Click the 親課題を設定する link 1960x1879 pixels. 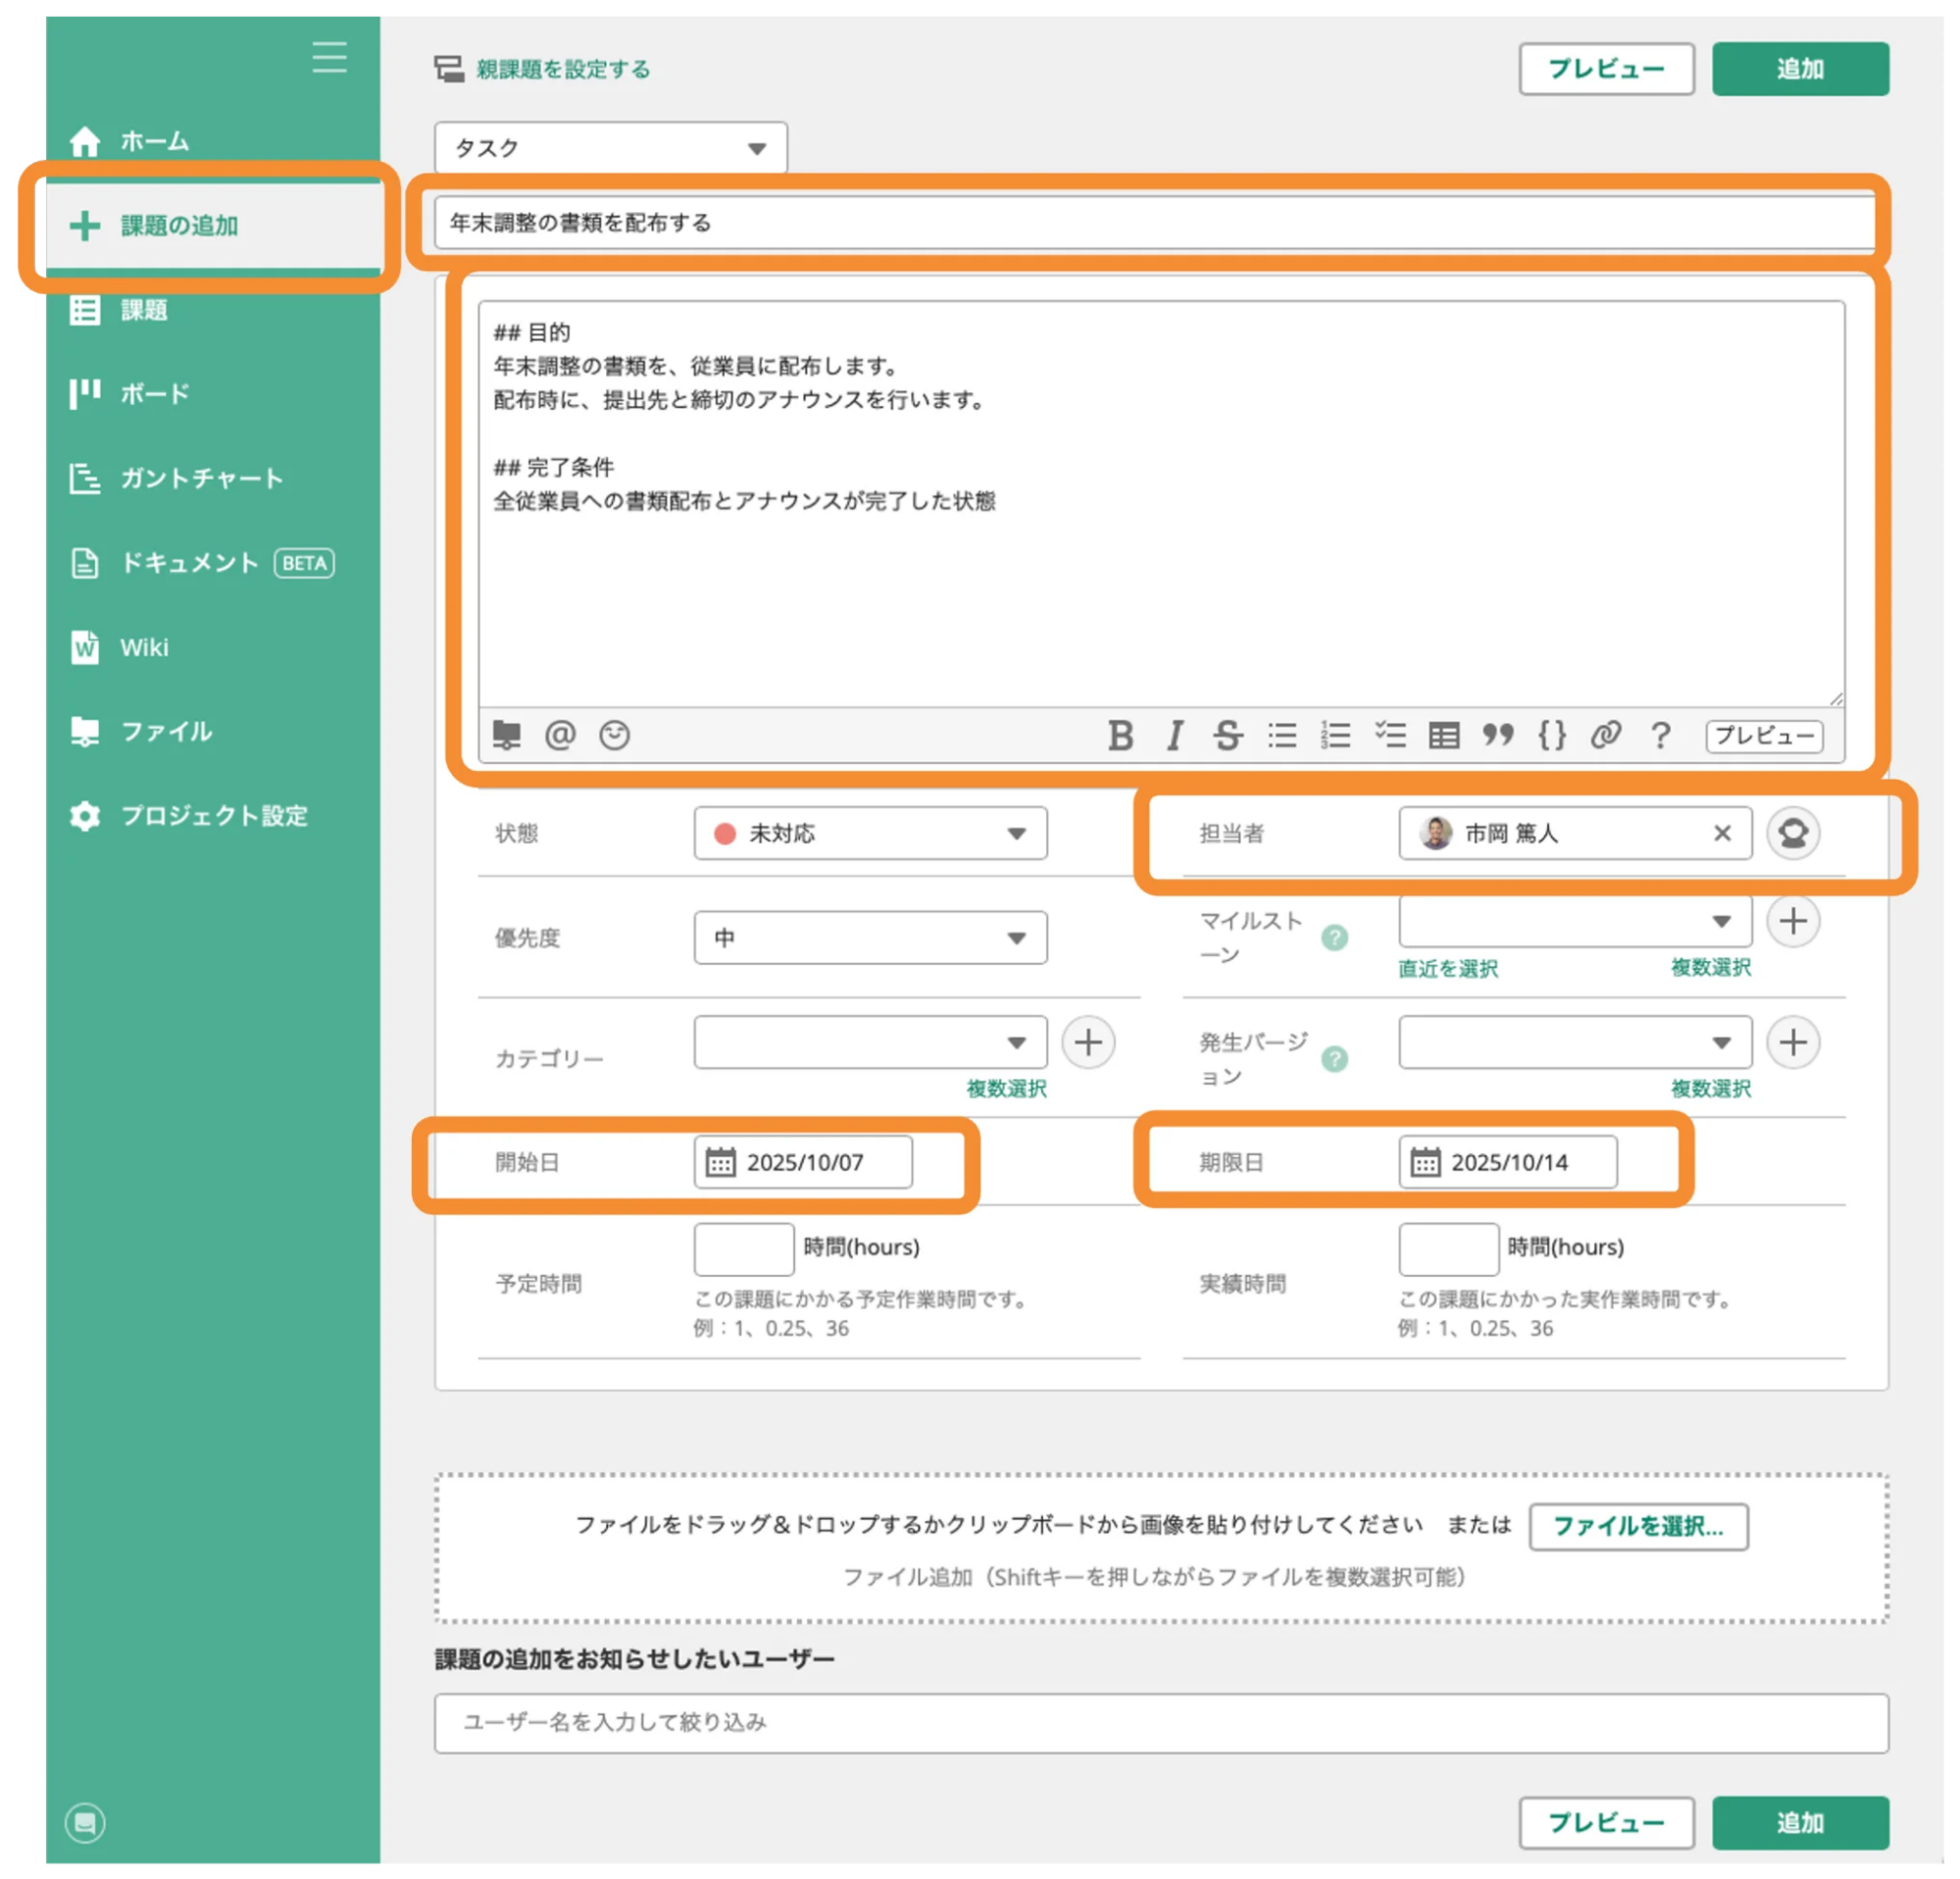[563, 69]
